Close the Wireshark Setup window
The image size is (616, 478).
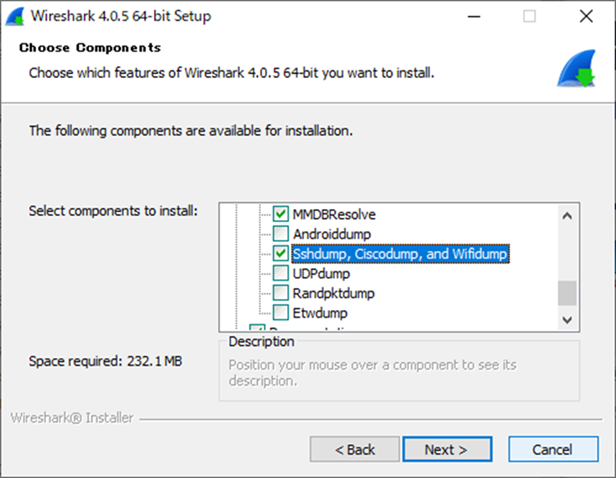(585, 16)
